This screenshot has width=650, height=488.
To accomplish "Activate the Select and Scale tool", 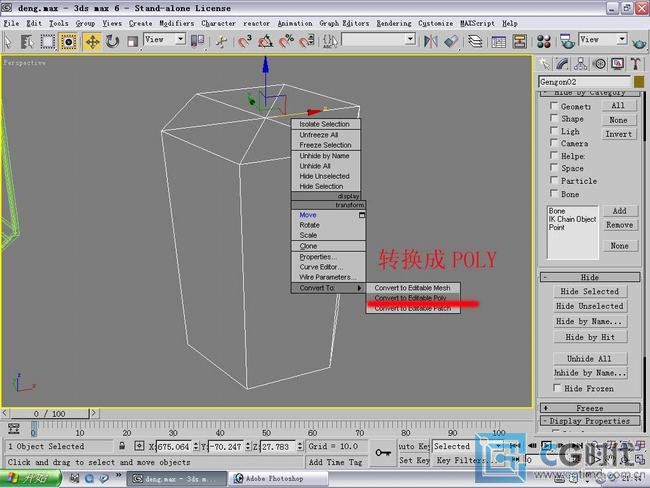I will coord(132,41).
